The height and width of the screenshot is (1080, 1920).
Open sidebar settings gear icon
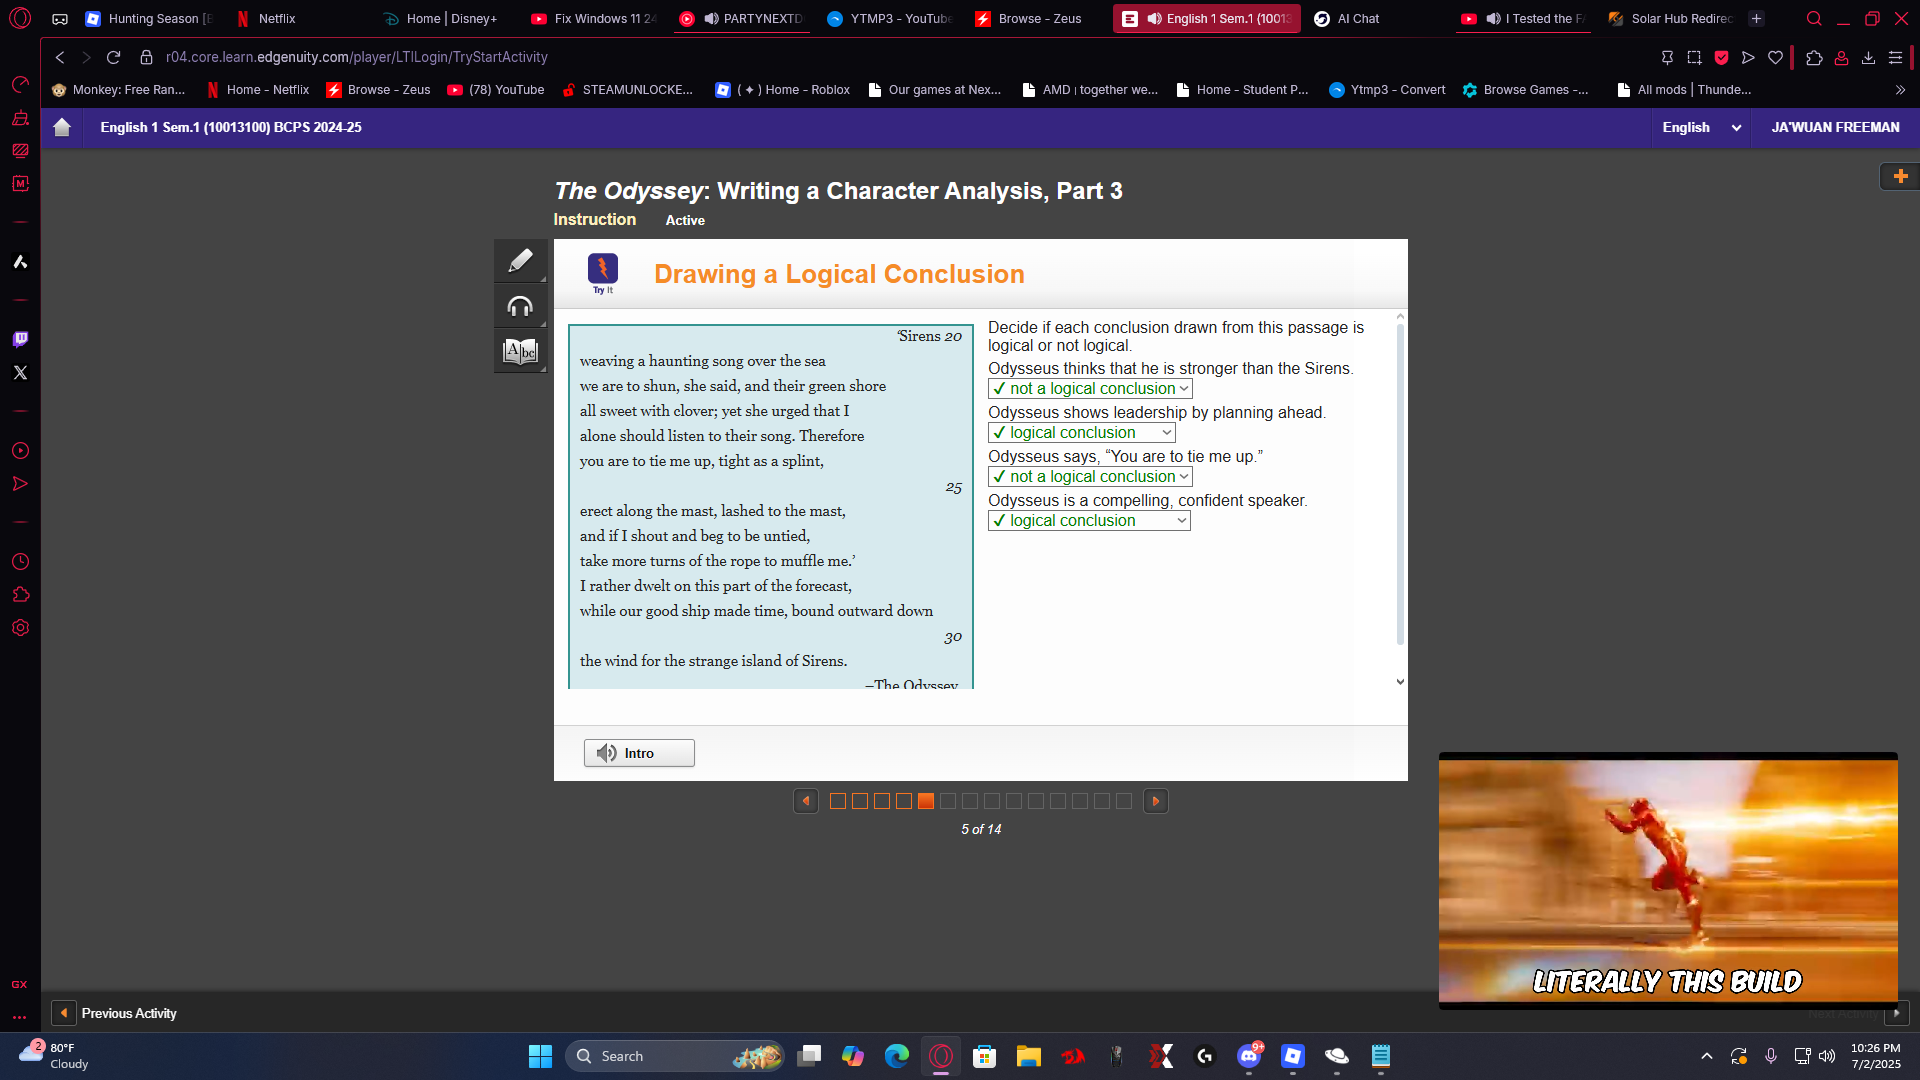point(20,628)
